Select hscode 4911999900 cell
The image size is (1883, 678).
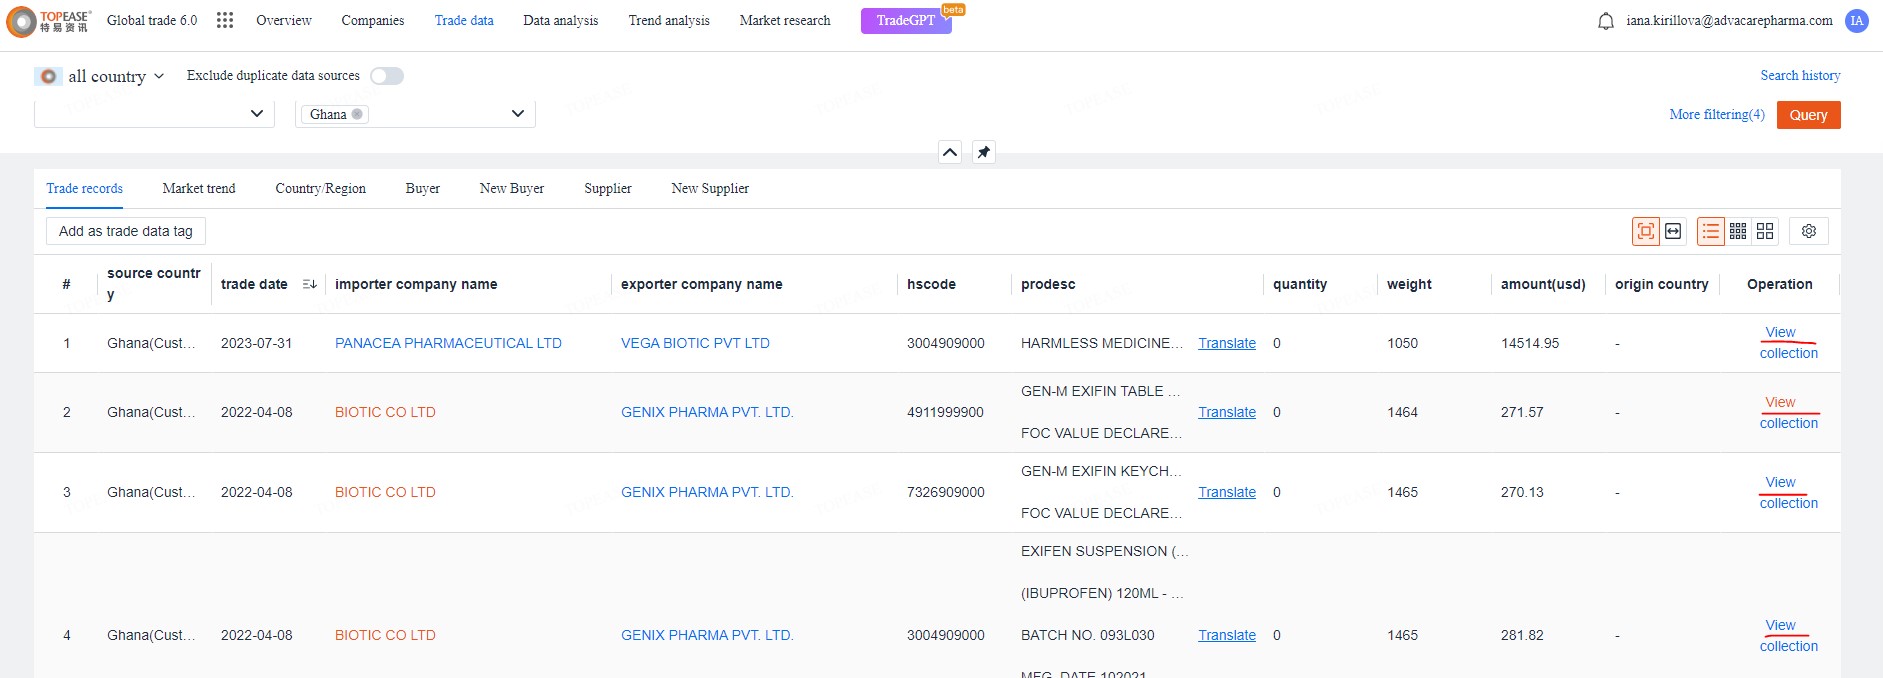pos(945,412)
